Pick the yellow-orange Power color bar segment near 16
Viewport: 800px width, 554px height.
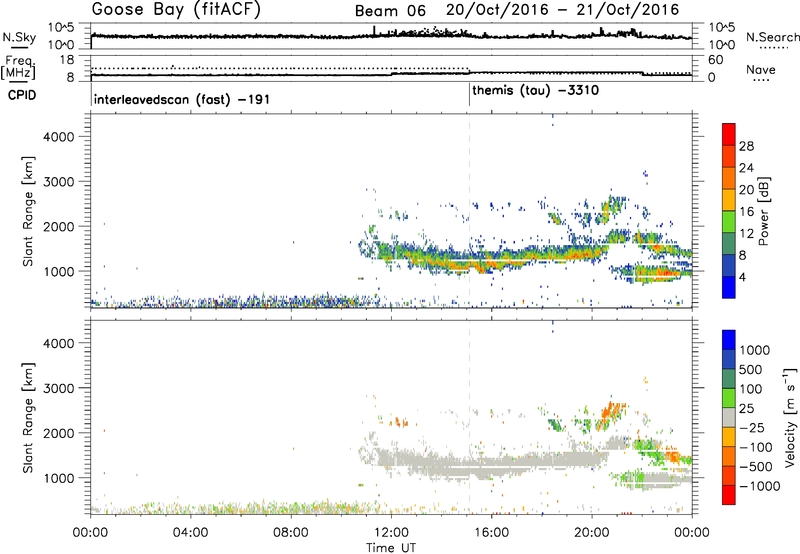click(729, 199)
